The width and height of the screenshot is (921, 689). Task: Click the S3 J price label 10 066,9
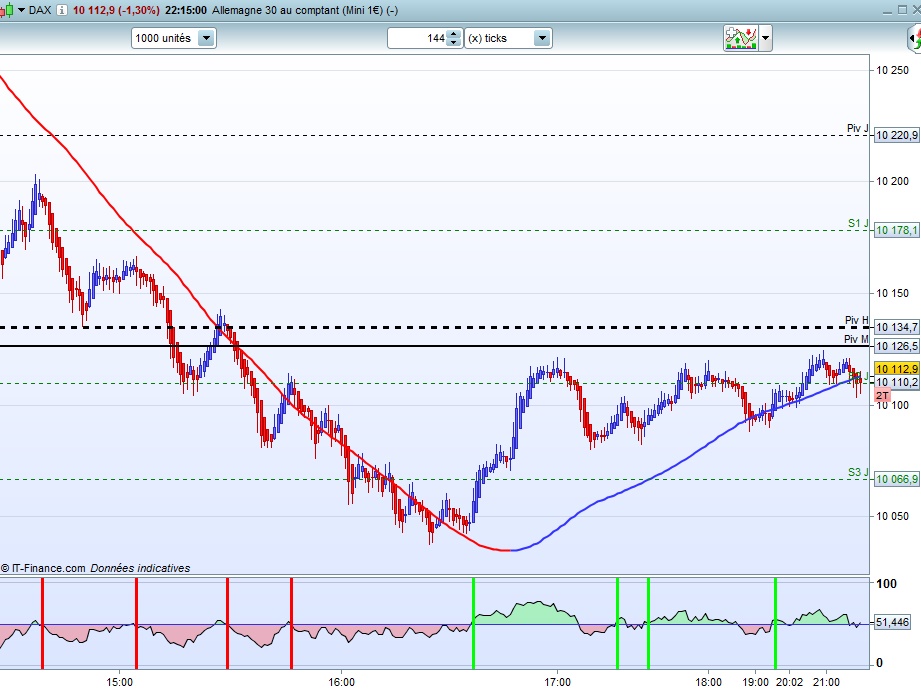[896, 479]
